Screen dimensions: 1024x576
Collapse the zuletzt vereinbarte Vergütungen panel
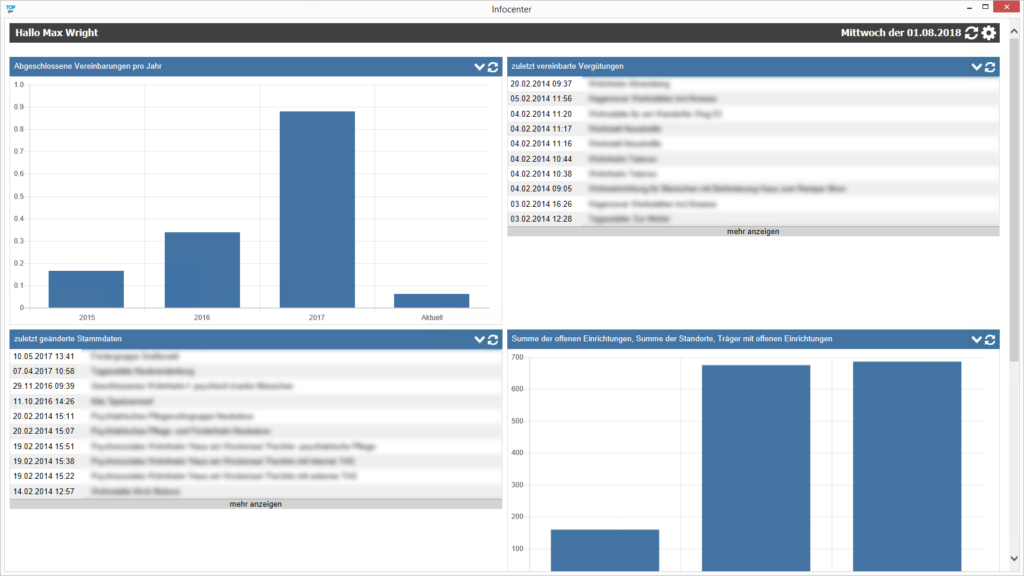[x=977, y=67]
